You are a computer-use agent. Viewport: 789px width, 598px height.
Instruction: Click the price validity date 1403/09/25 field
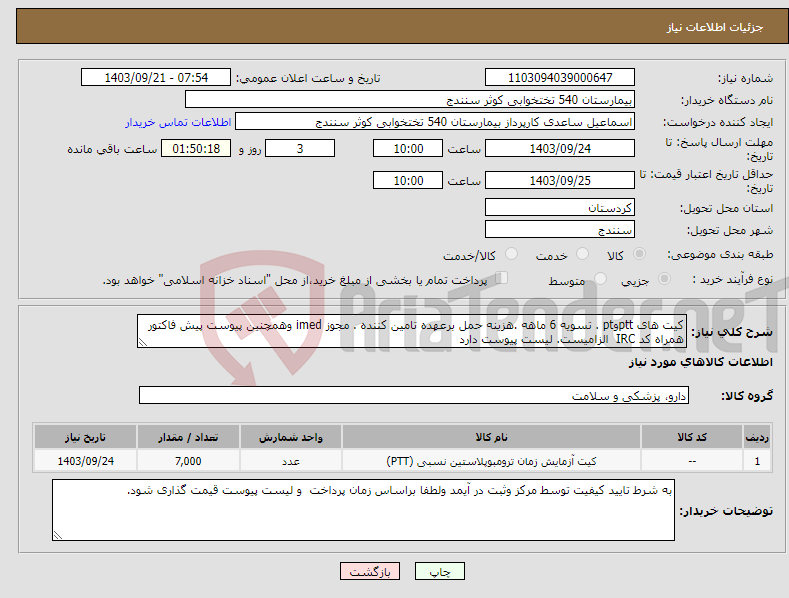560,180
